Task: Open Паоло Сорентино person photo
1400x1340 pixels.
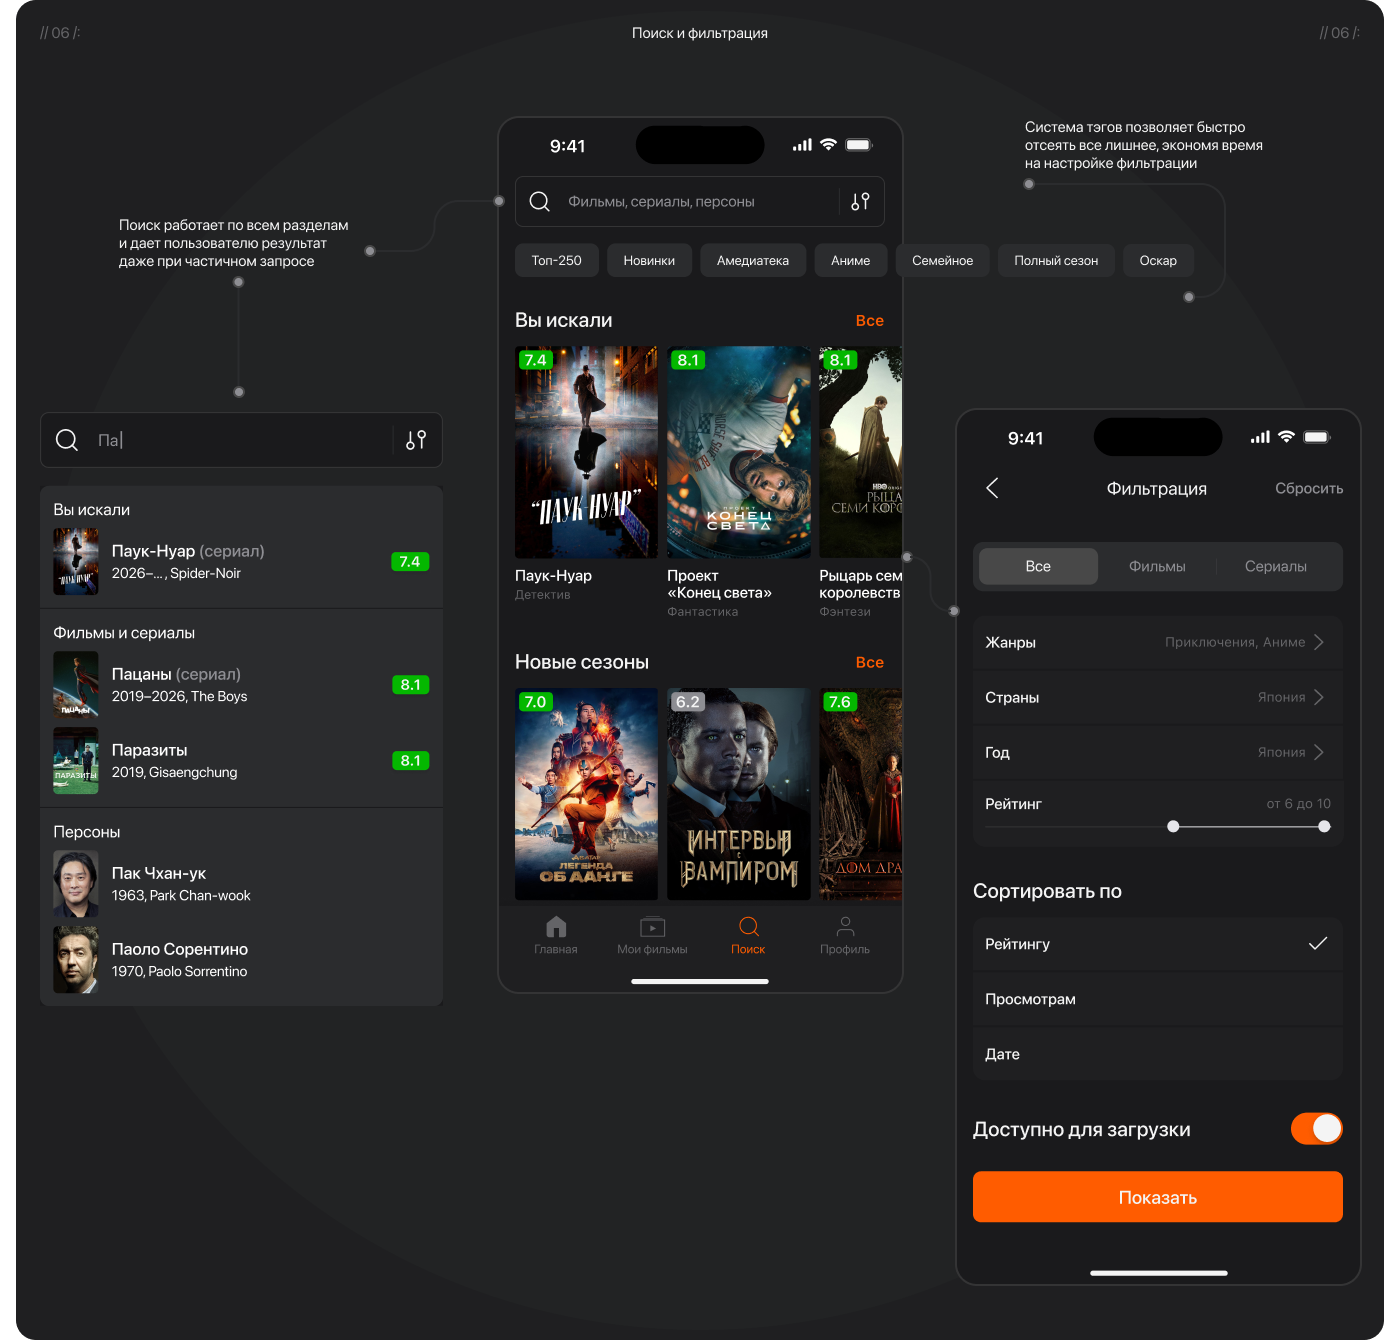Action: 76,960
